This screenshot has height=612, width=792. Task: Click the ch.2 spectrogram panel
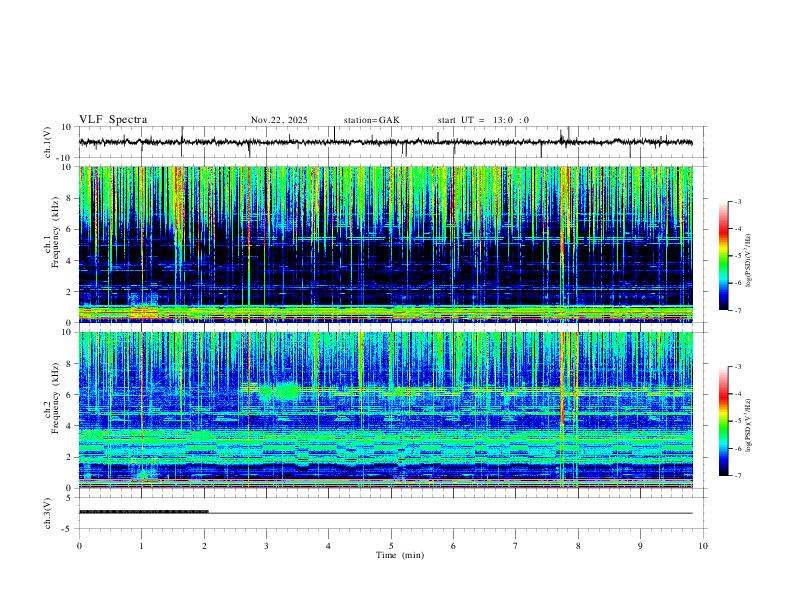[386, 410]
